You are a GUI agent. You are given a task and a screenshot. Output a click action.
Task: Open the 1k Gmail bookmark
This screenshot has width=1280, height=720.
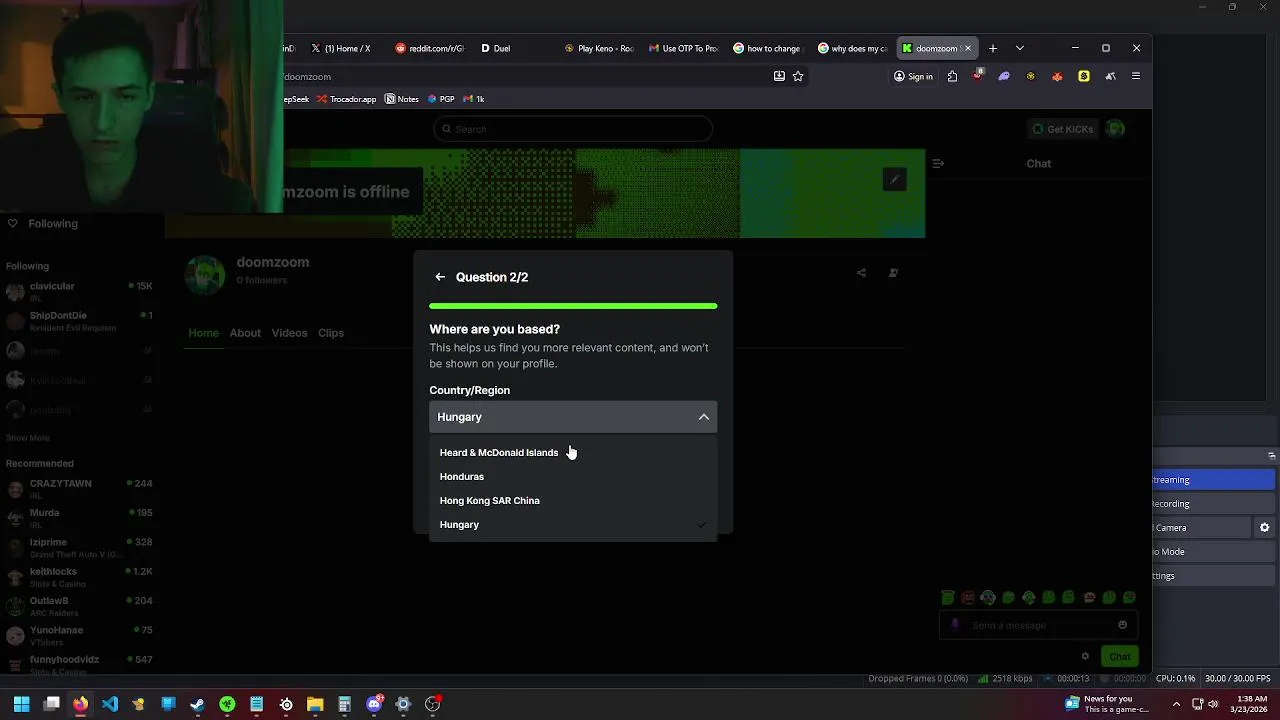474,99
